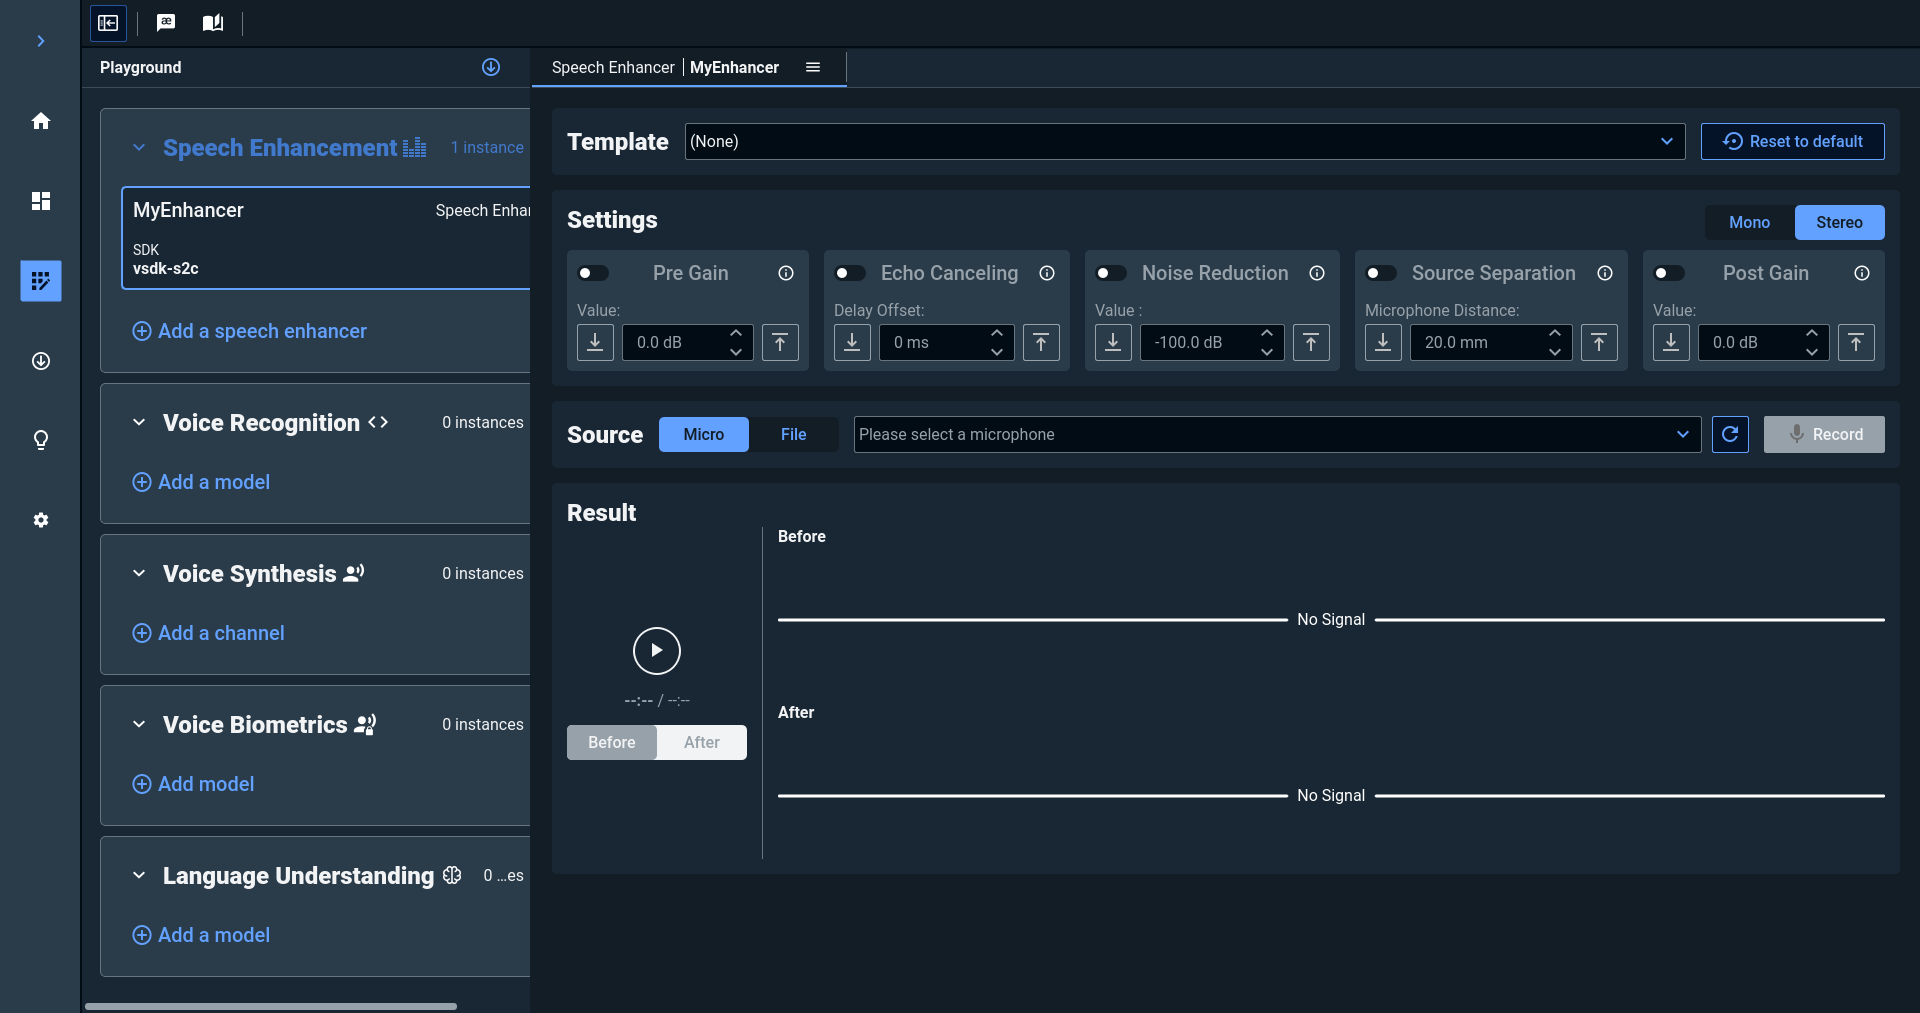The image size is (1920, 1013).
Task: Enable the Source Separation toggle
Action: click(1381, 273)
